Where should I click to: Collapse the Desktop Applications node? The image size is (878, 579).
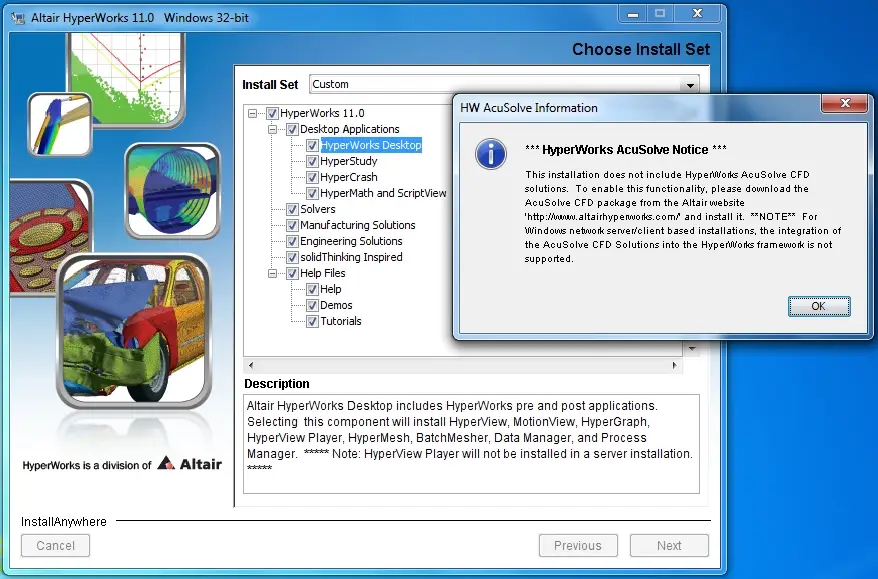tap(273, 129)
